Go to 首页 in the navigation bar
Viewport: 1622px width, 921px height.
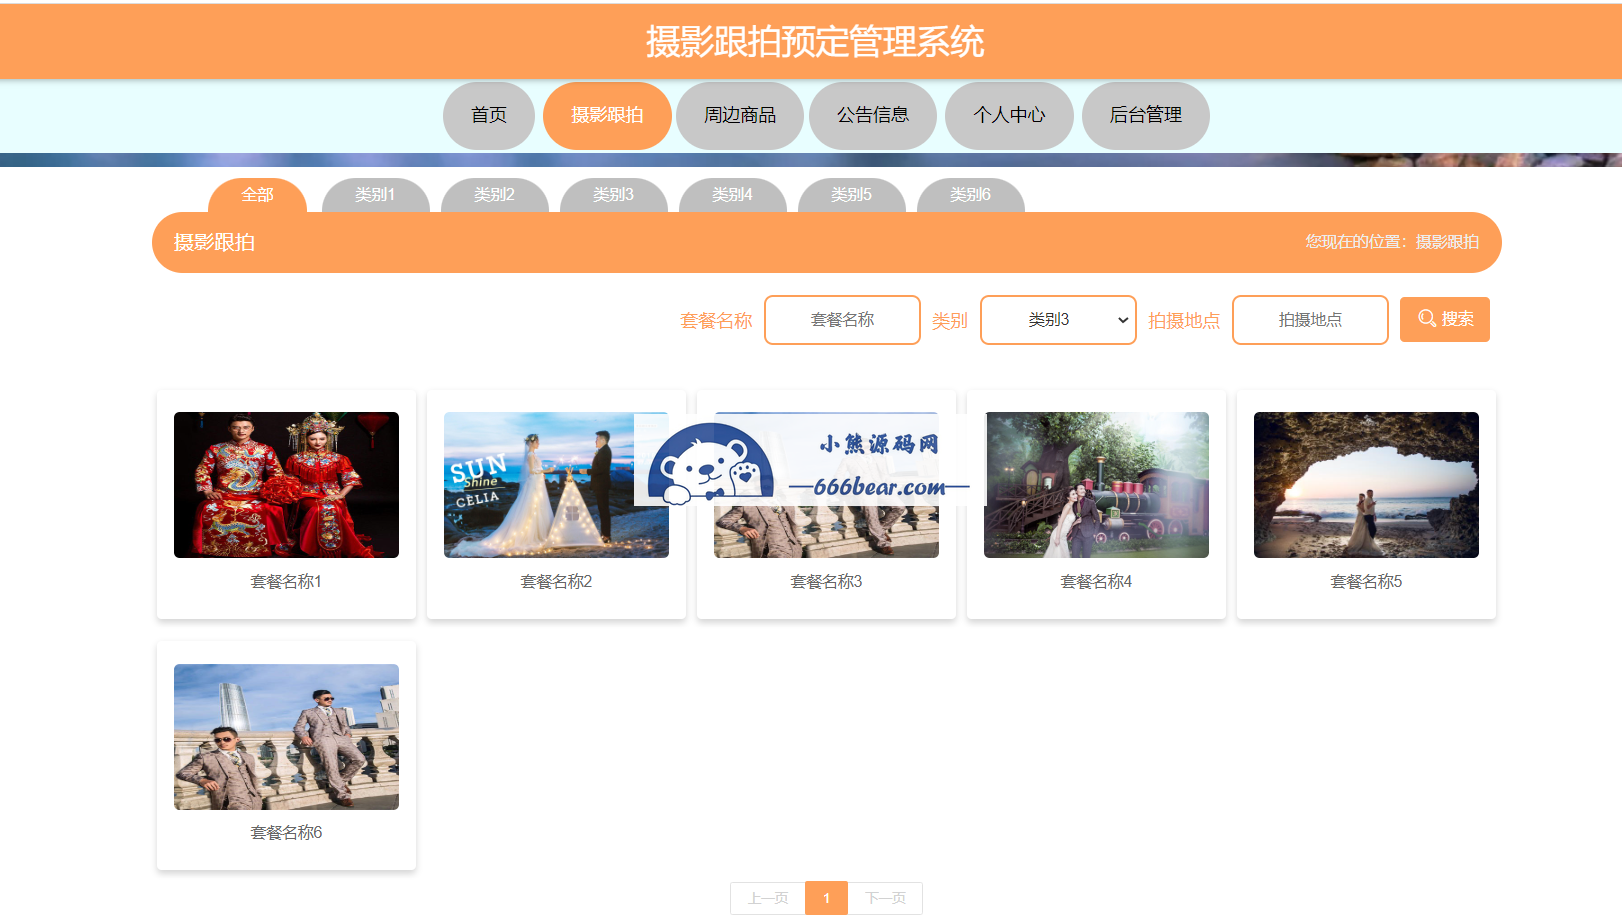pyautogui.click(x=489, y=116)
